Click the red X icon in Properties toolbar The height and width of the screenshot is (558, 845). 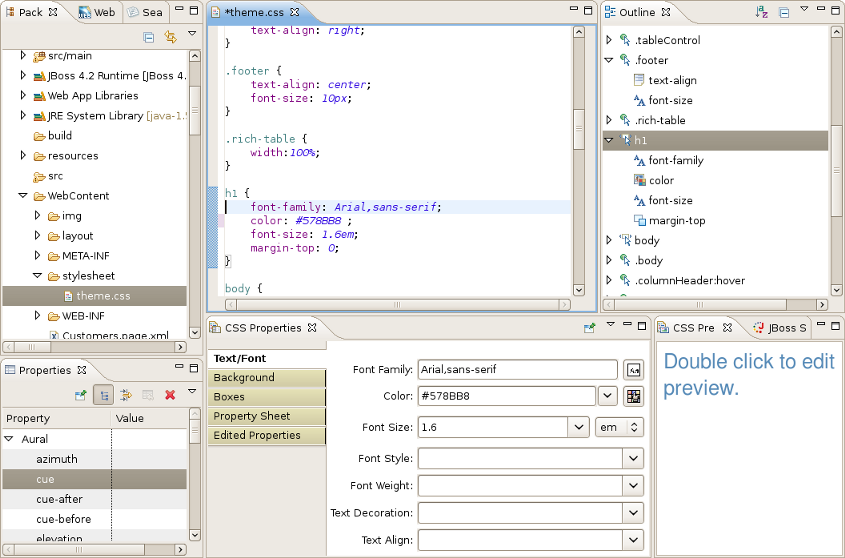pyautogui.click(x=170, y=395)
